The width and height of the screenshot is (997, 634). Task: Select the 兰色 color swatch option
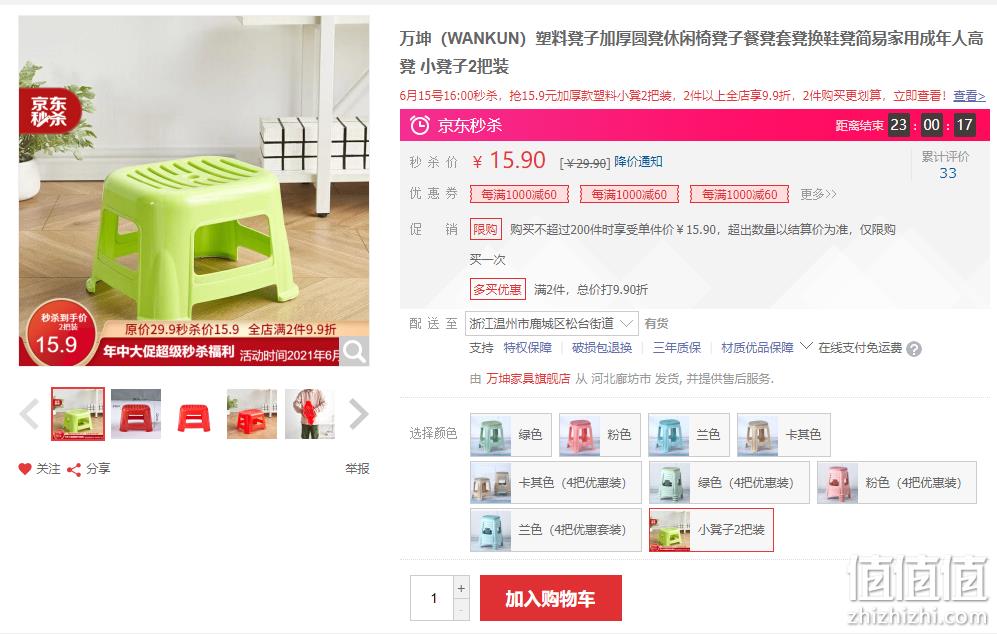pyautogui.click(x=689, y=434)
